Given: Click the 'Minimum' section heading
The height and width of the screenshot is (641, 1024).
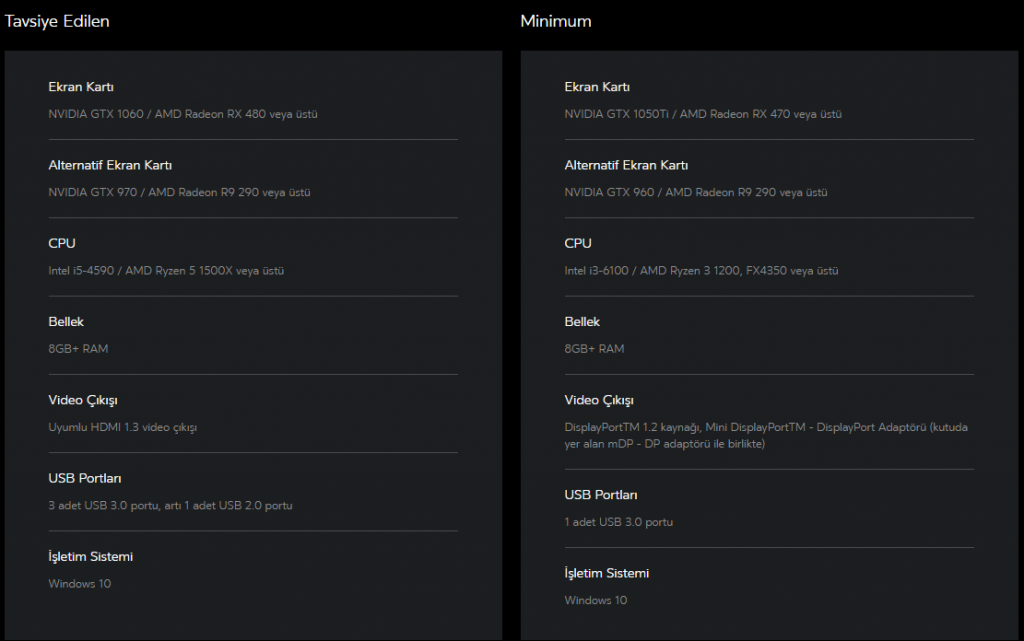Looking at the screenshot, I should coord(555,21).
